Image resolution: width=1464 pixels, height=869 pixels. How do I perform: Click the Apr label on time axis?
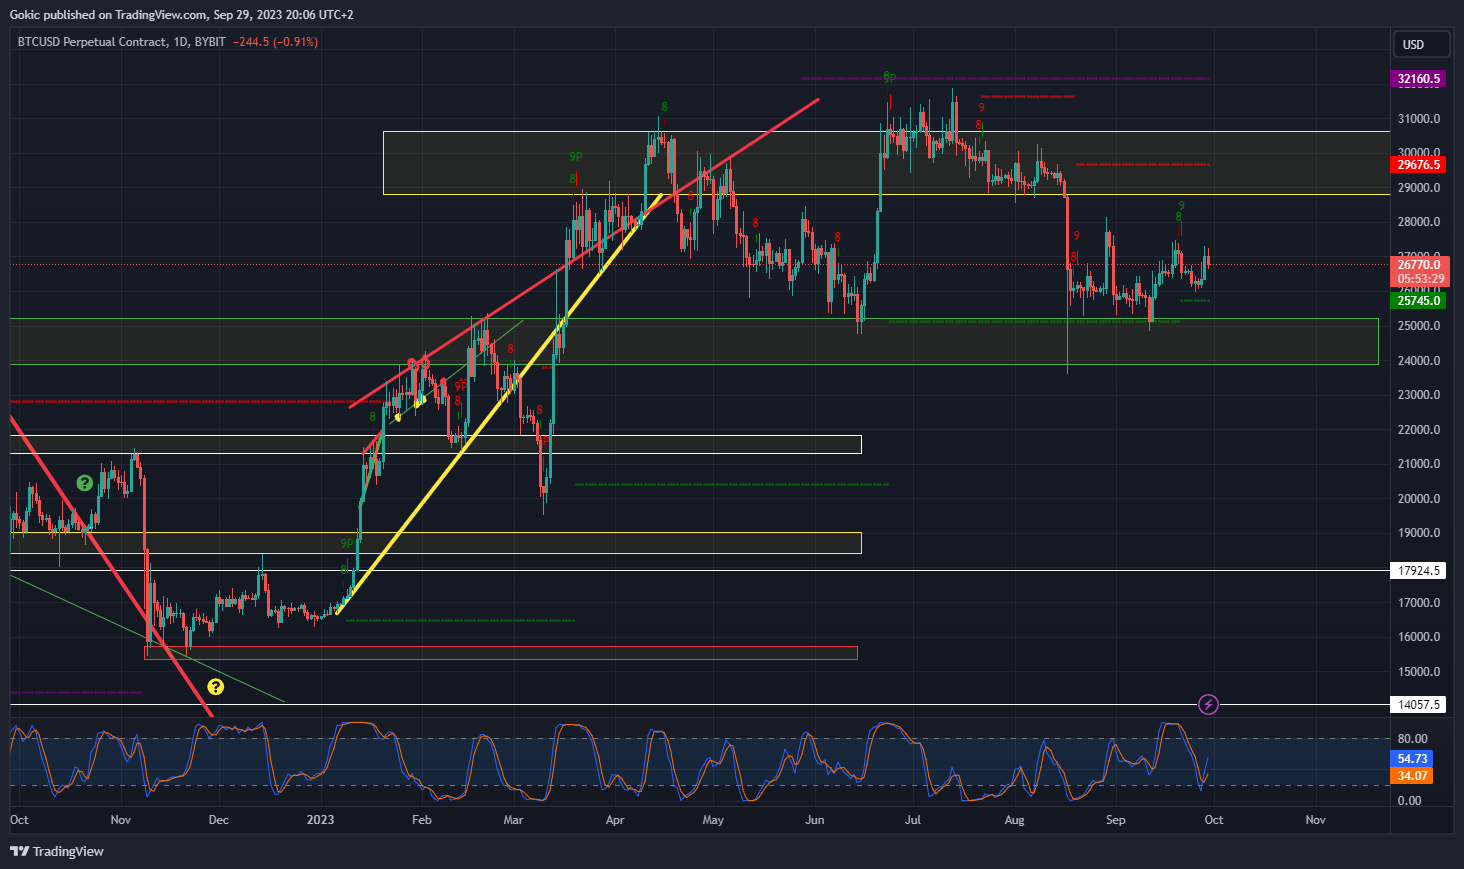coord(615,820)
